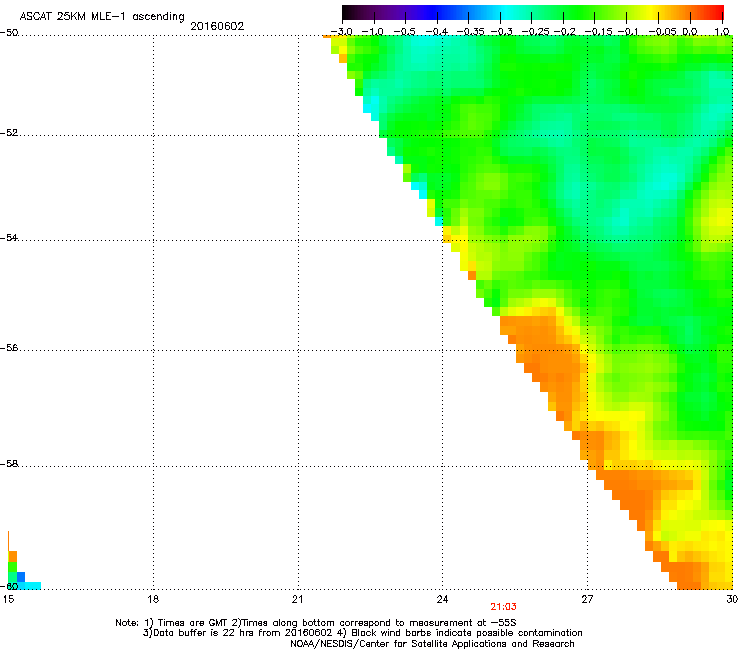Click the longitude axis label "15"
Viewport: 740px width, 650px height.
[8, 599]
